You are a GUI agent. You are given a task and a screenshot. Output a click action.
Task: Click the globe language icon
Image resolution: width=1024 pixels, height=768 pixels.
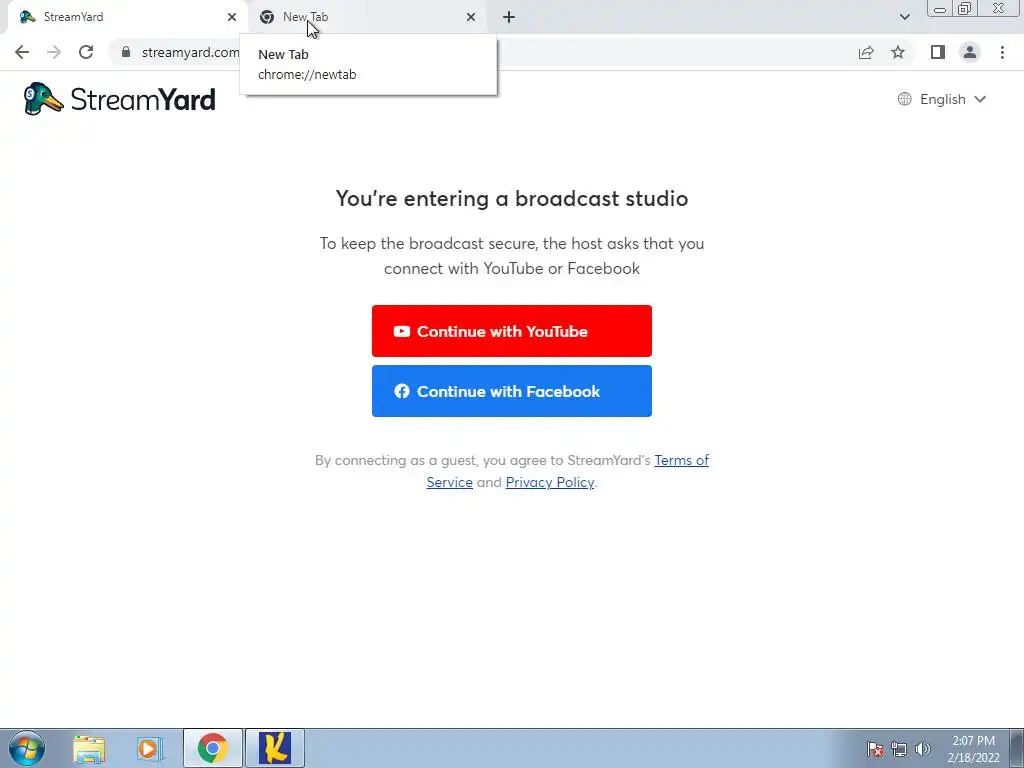click(904, 99)
